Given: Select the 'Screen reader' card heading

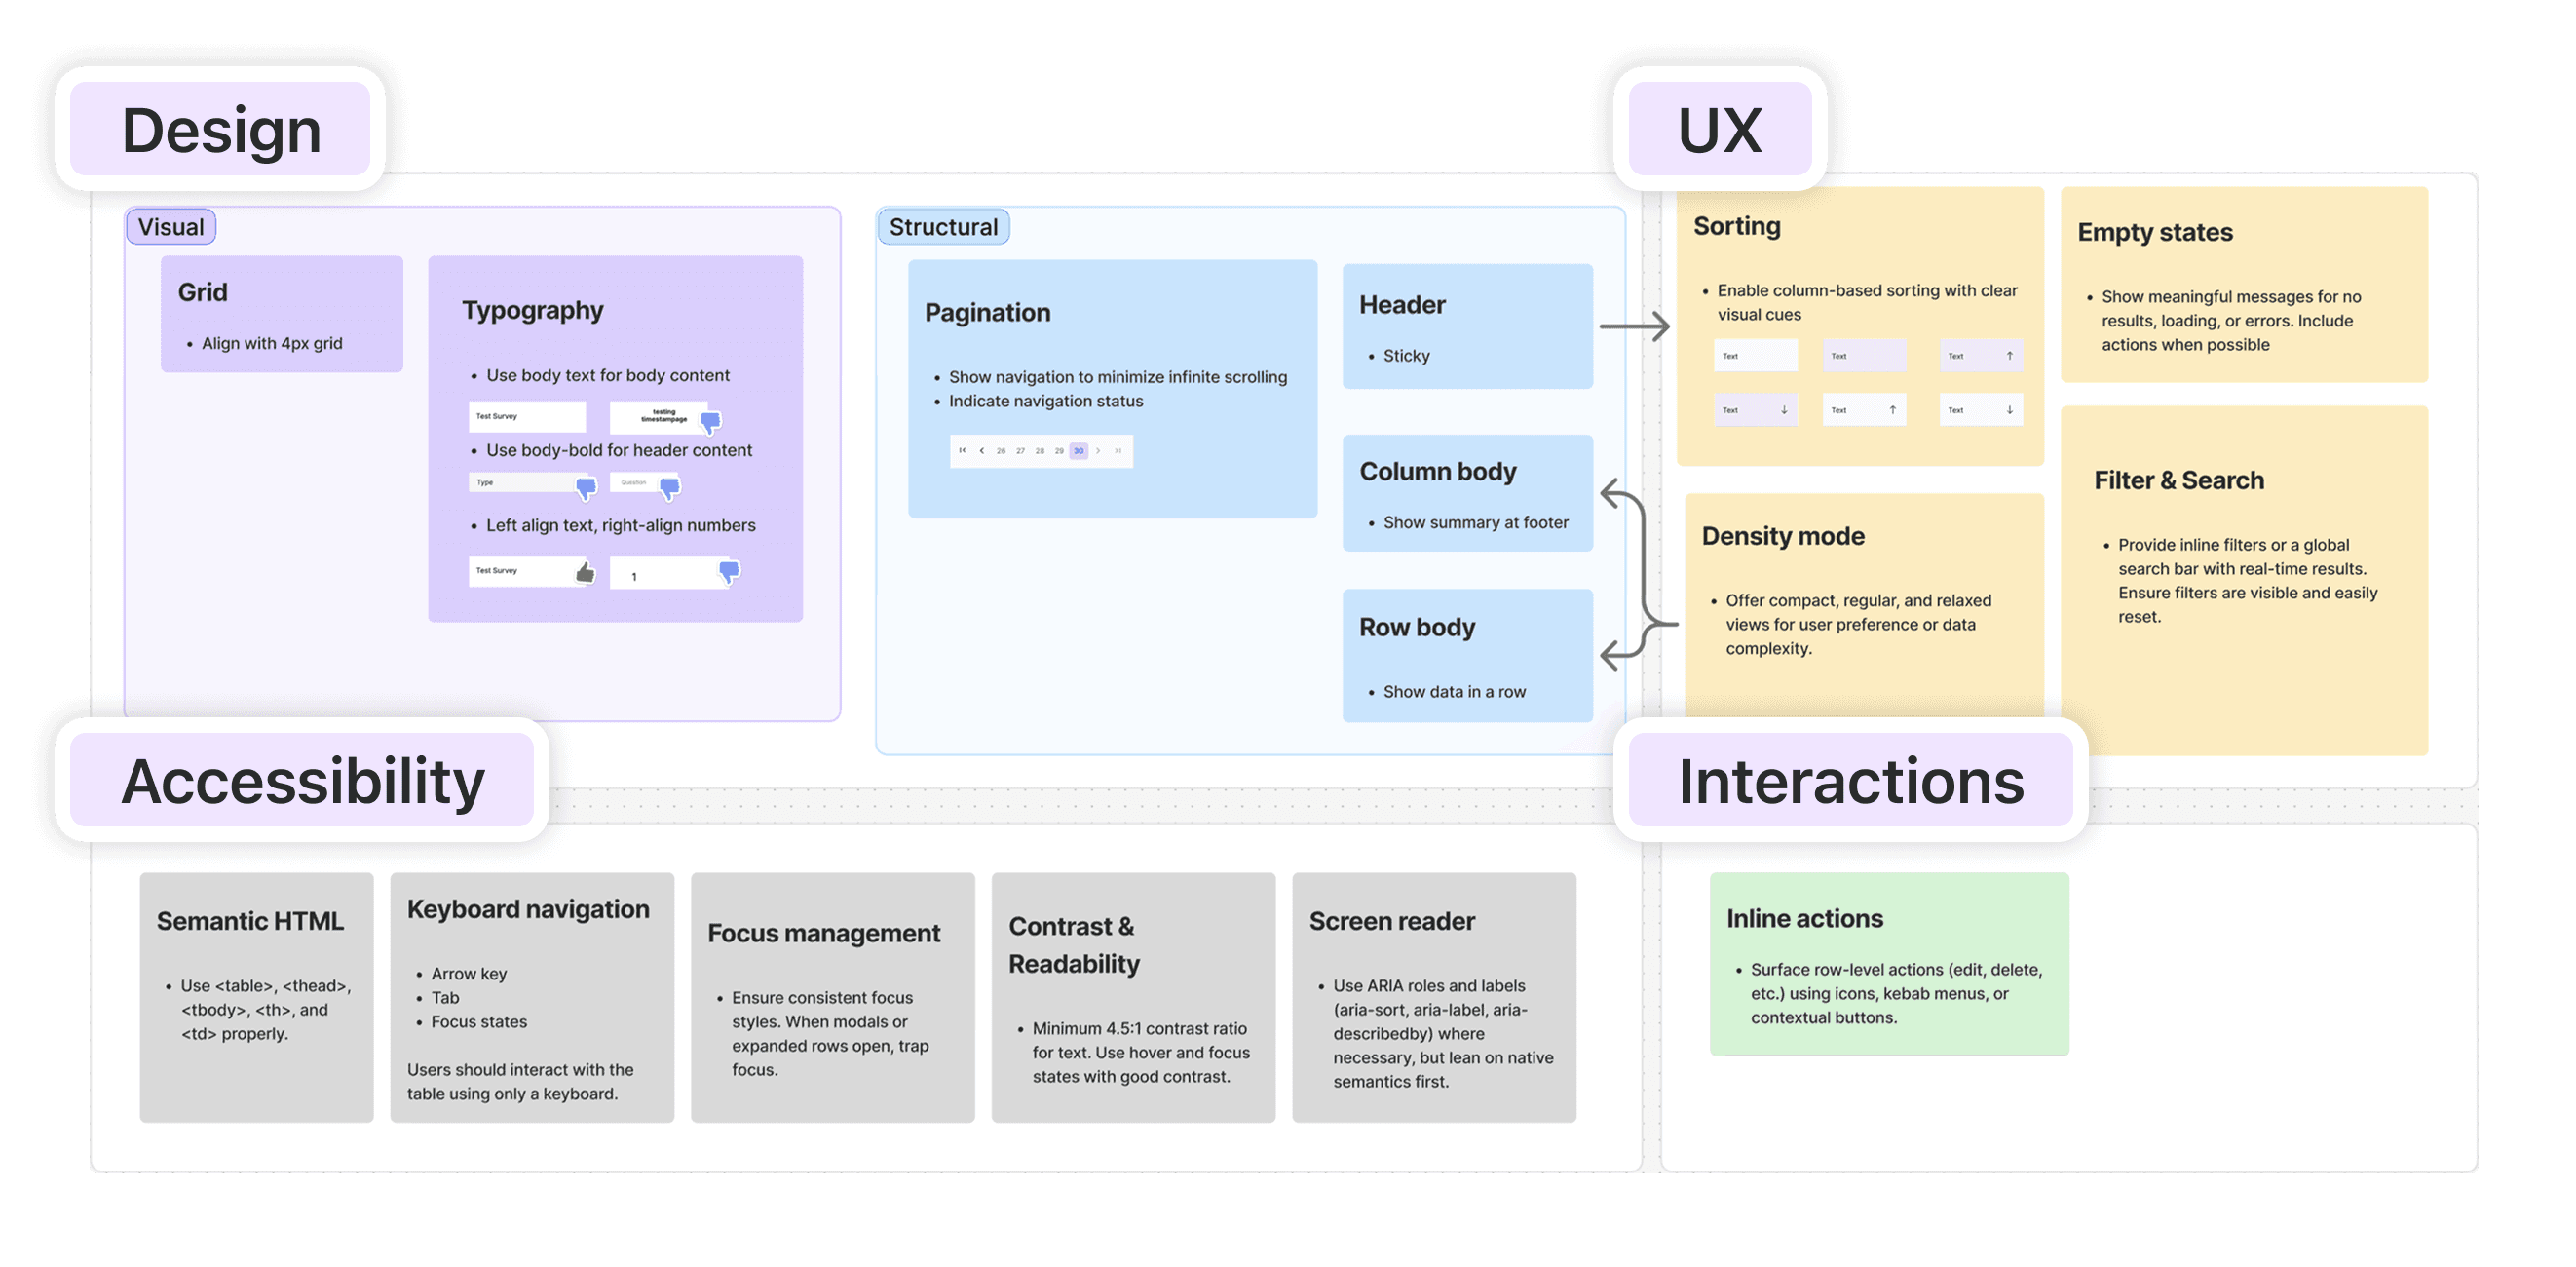Looking at the screenshot, I should (x=1392, y=921).
